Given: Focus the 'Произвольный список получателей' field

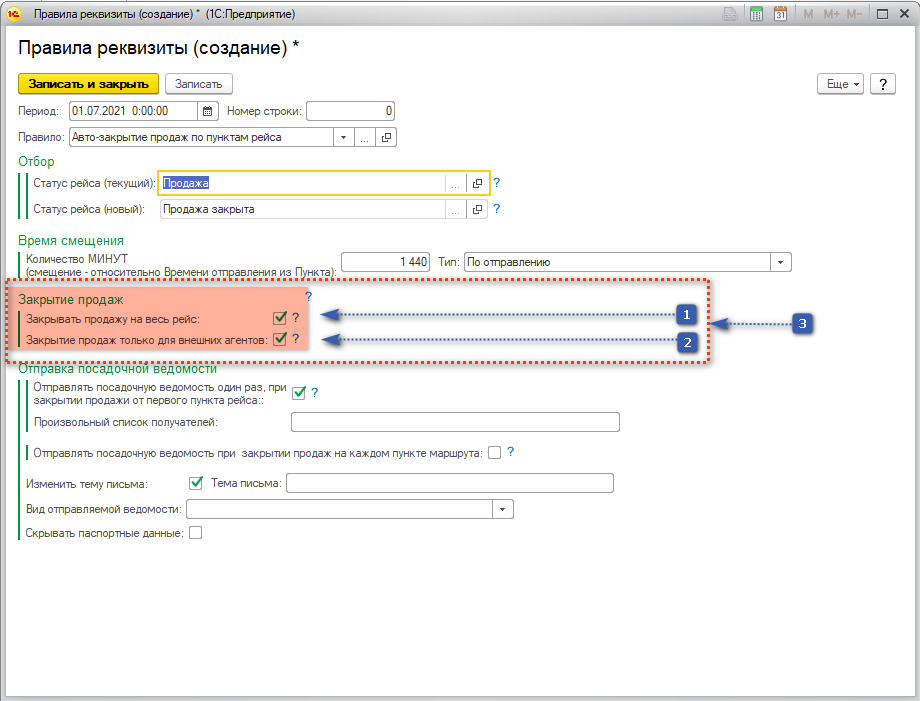Looking at the screenshot, I should (x=455, y=422).
